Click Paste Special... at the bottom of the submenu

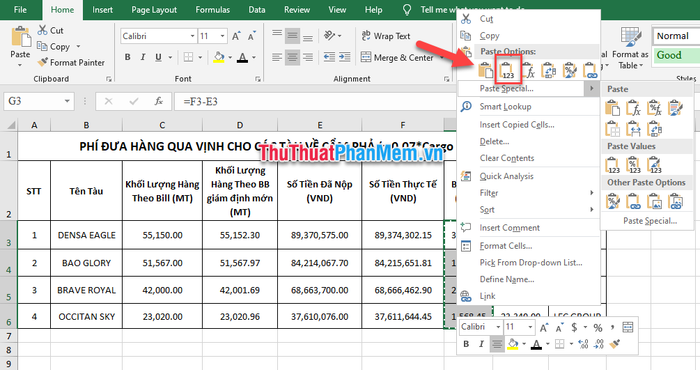(x=650, y=221)
